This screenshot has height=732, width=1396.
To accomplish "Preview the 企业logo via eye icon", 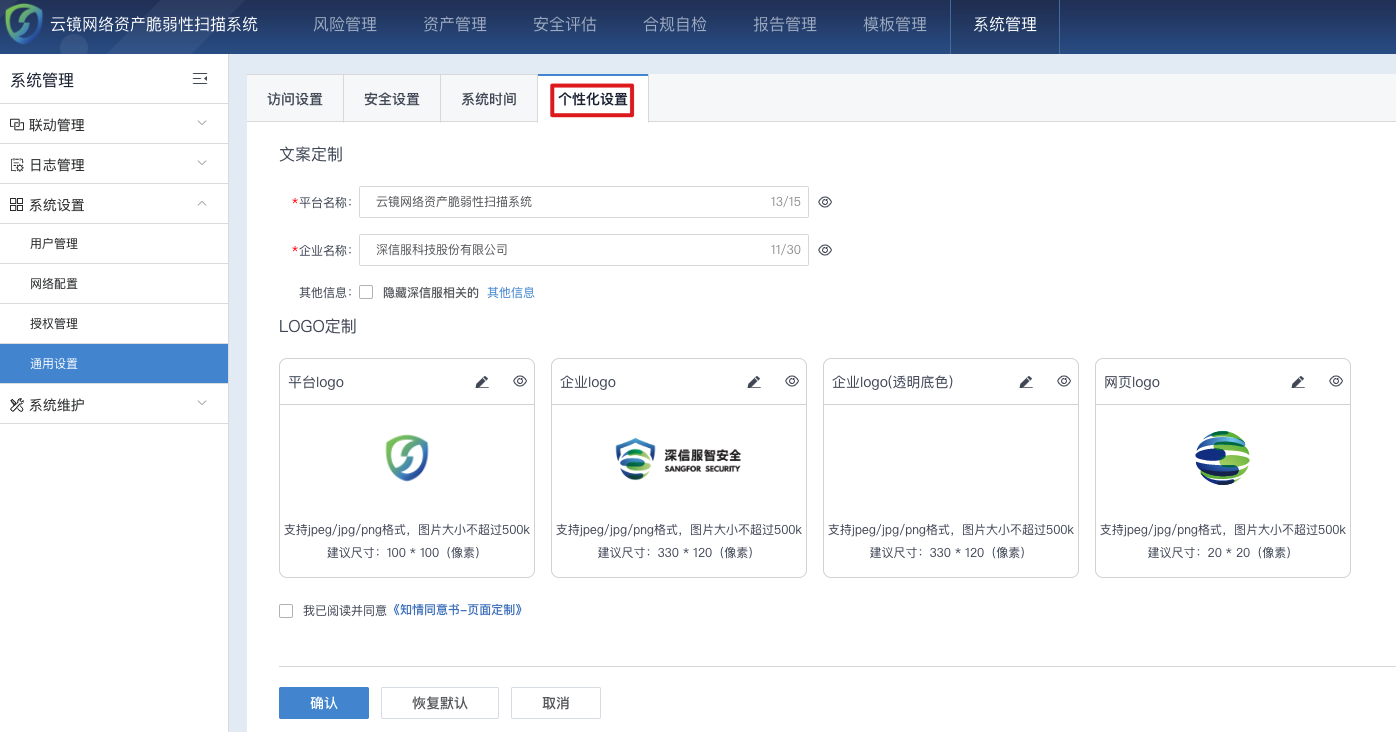I will pos(792,381).
